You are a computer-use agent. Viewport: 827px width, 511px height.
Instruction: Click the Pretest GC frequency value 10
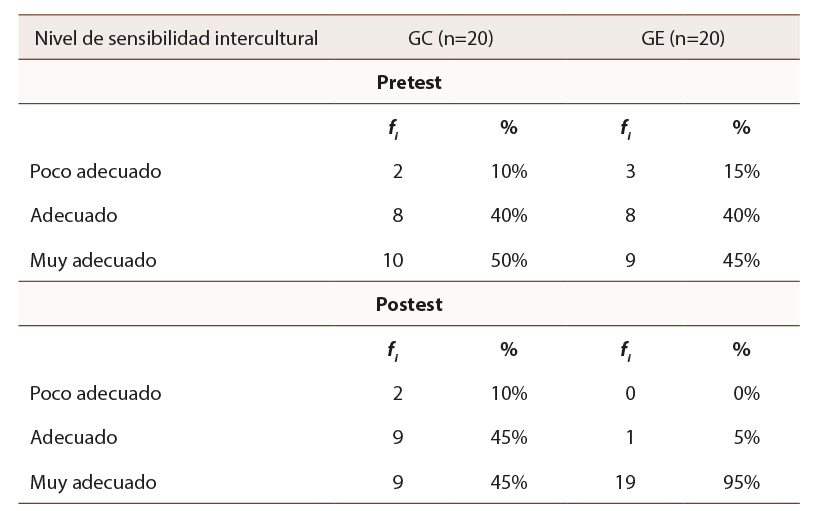(393, 260)
